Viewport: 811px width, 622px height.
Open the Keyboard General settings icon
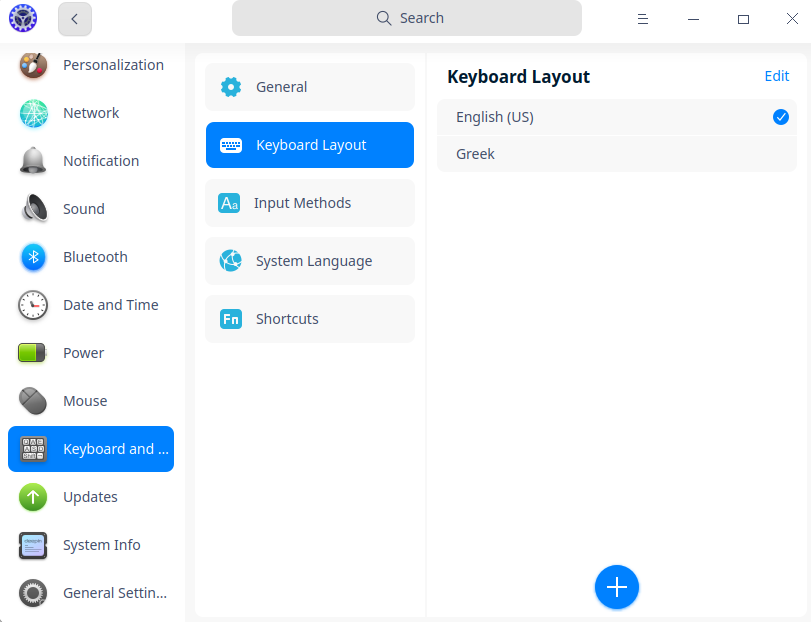(x=231, y=87)
